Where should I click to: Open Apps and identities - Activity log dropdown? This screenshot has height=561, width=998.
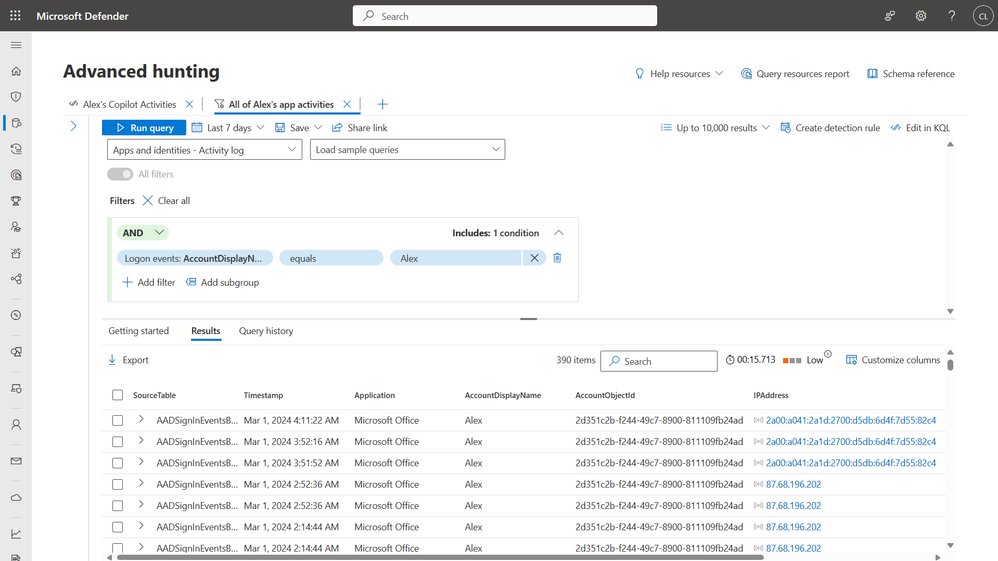[x=204, y=150]
